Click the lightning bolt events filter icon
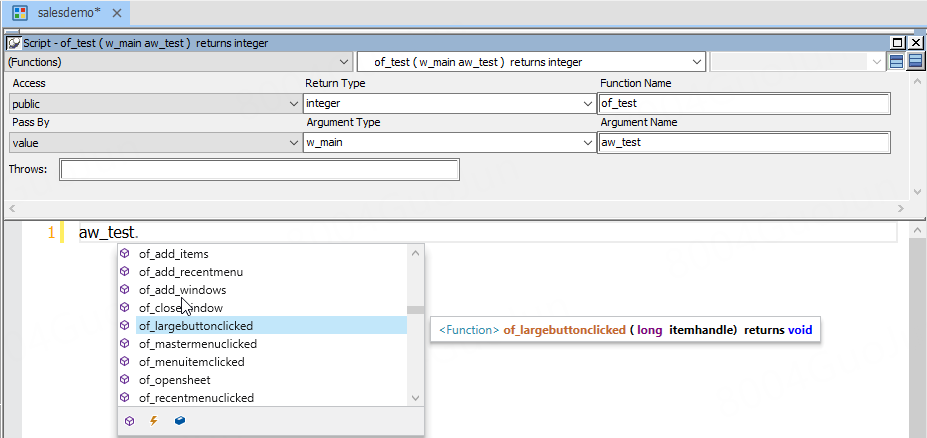Screen dimensions: 927x438 click(x=153, y=421)
